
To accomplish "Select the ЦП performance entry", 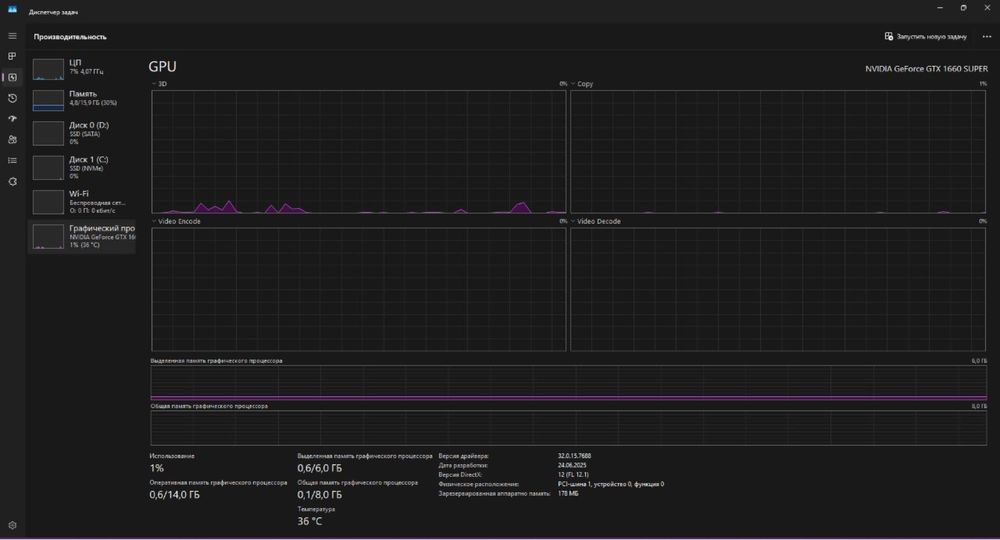I will (82, 68).
